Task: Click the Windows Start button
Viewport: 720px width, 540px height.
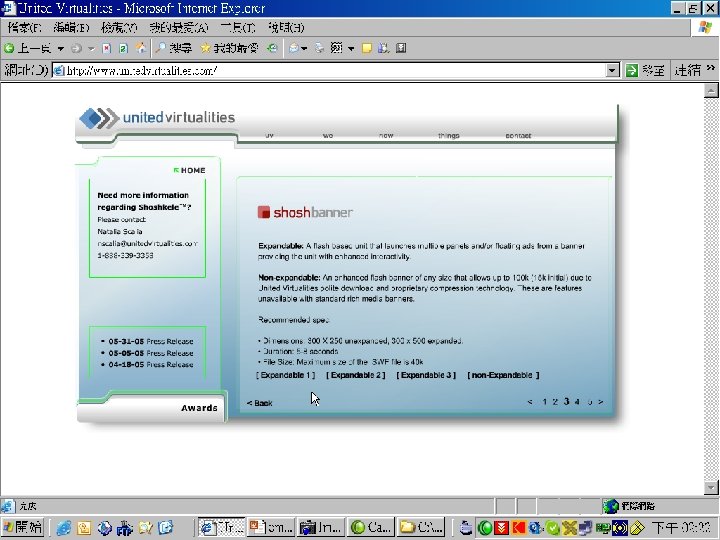Action: (x=22, y=527)
